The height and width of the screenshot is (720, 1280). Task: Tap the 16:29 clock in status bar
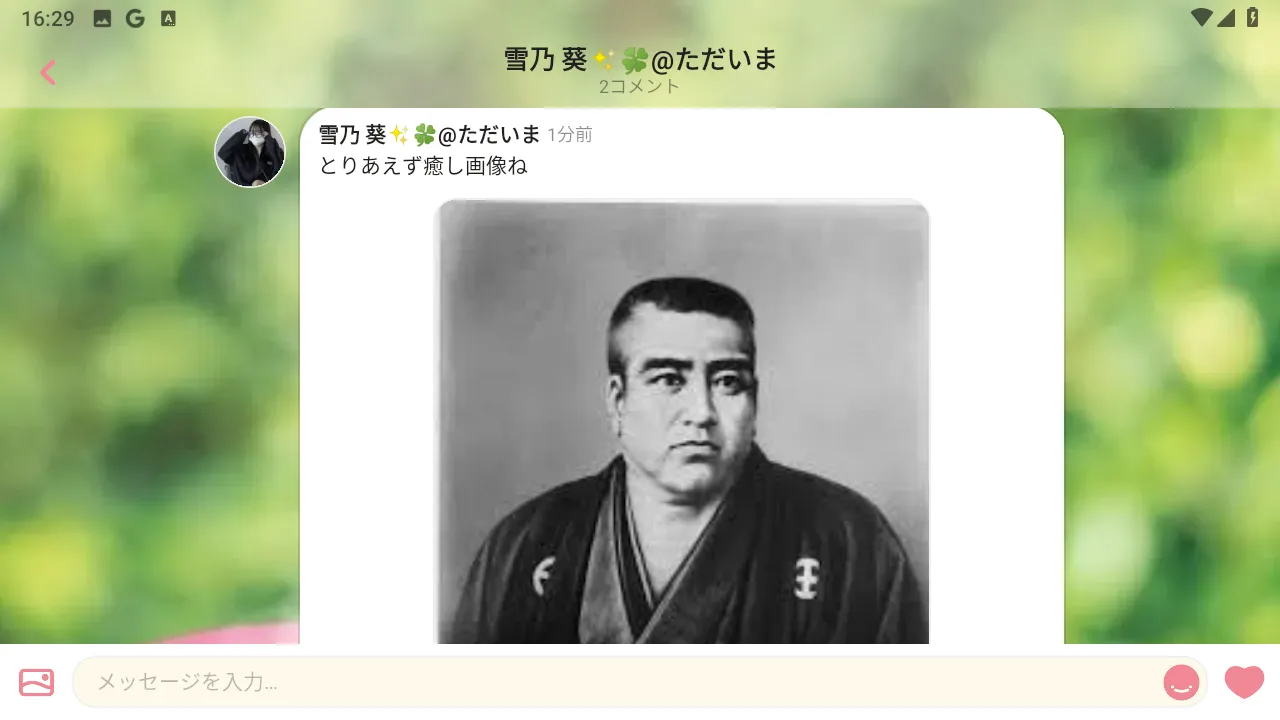point(48,18)
